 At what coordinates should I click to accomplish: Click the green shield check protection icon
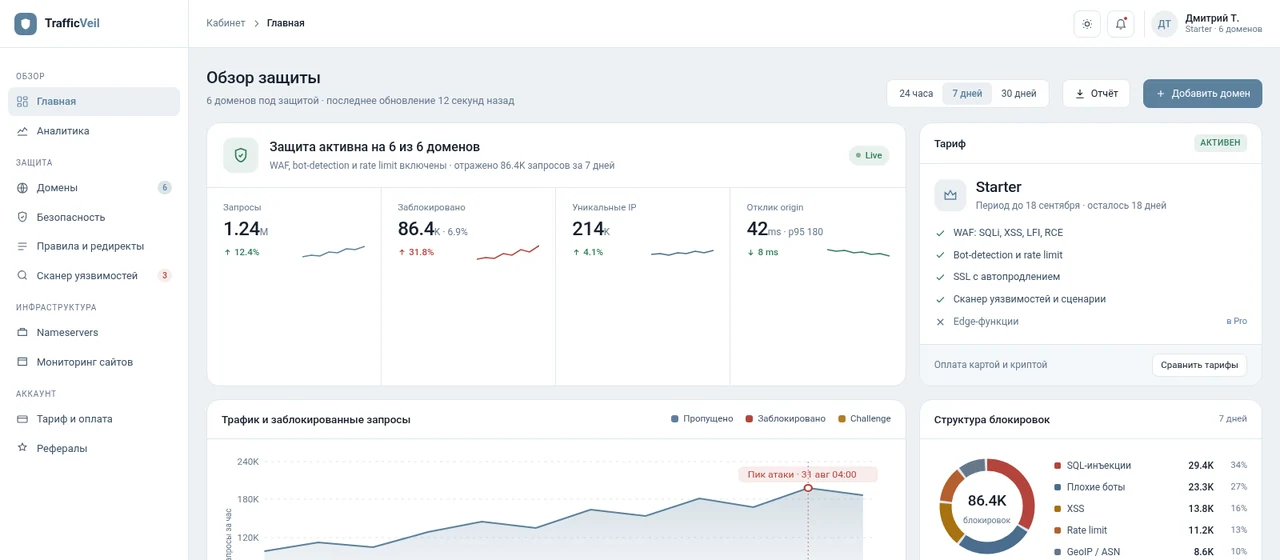(240, 155)
